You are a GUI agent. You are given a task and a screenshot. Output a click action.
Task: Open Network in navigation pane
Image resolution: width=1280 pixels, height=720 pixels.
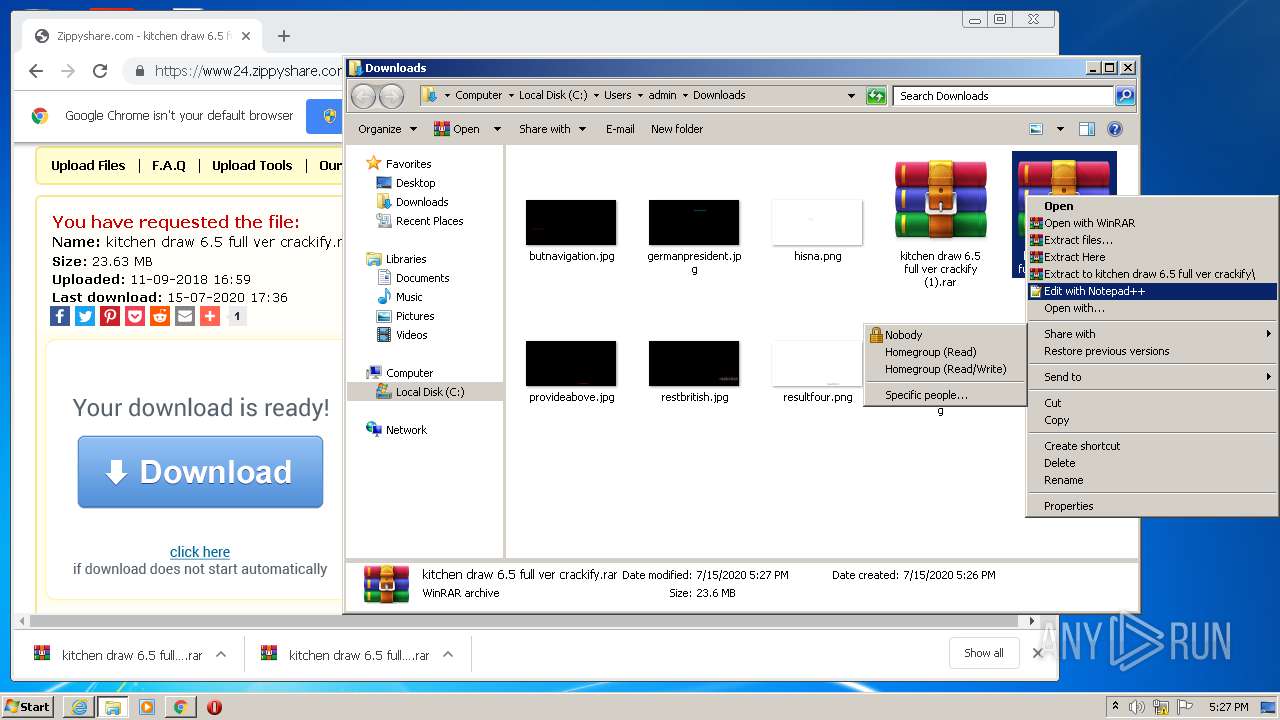click(406, 430)
